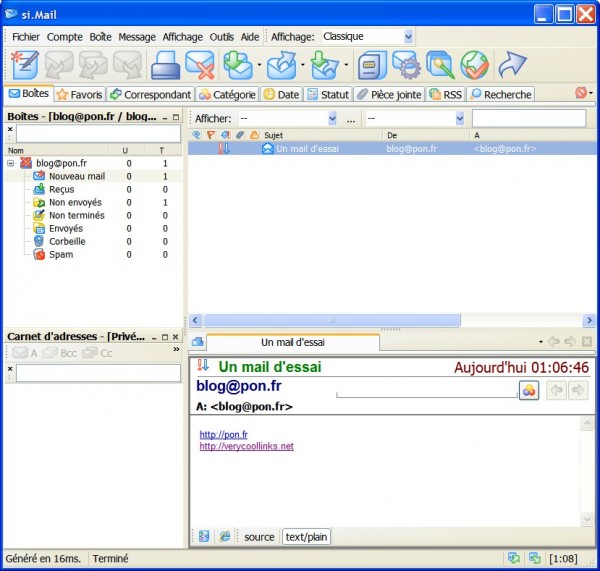Open the address book toolbar icon

pyautogui.click(x=372, y=65)
